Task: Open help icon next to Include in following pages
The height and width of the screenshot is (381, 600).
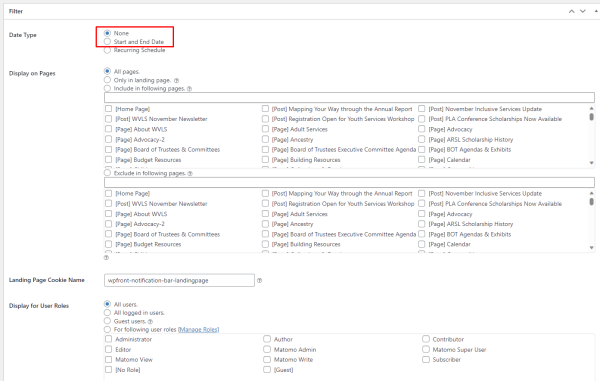Action: point(189,89)
